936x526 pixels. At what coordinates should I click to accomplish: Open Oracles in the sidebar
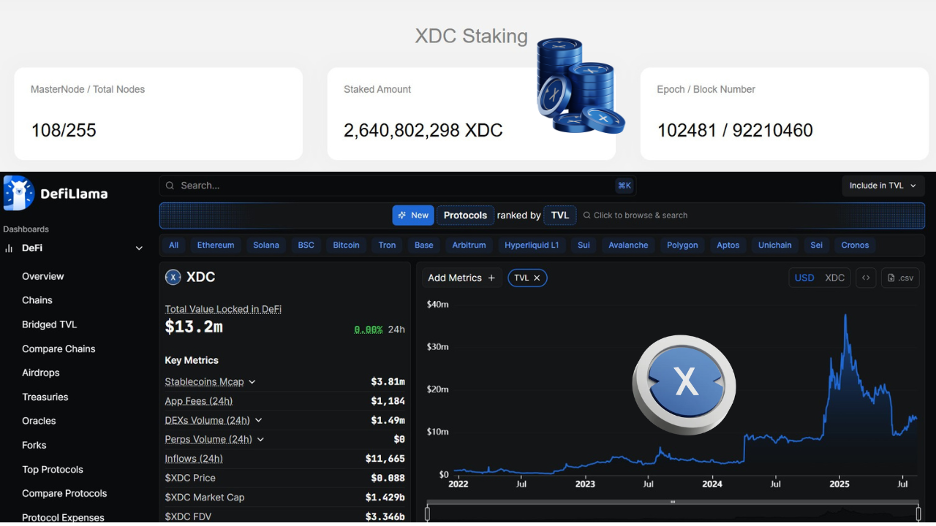point(39,421)
